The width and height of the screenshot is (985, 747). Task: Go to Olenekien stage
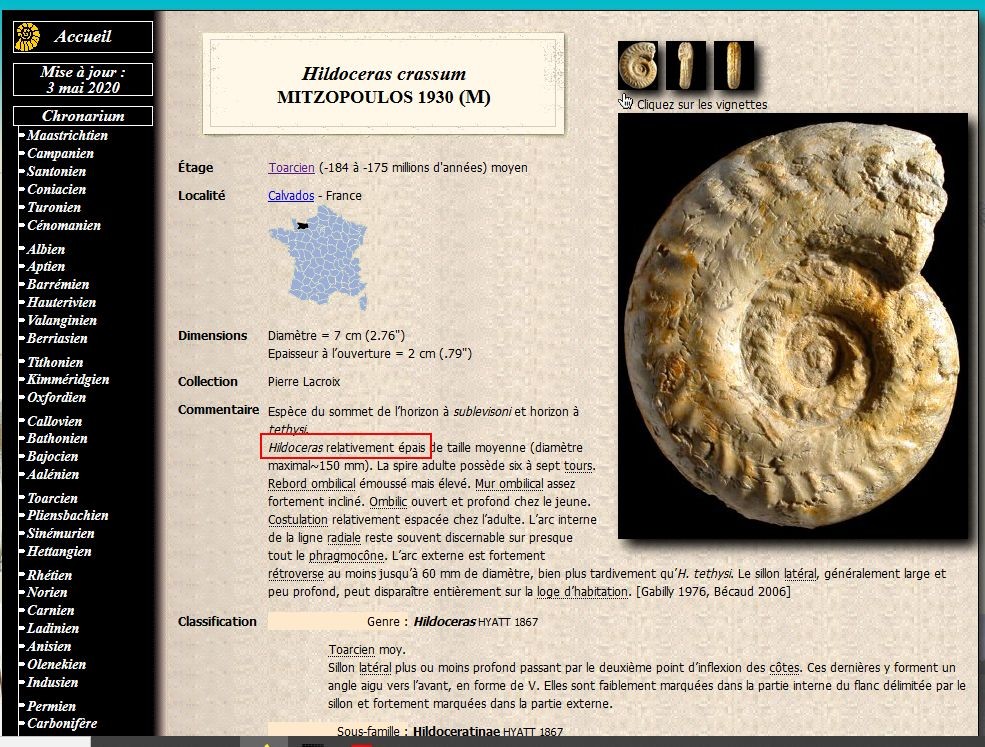(57, 664)
